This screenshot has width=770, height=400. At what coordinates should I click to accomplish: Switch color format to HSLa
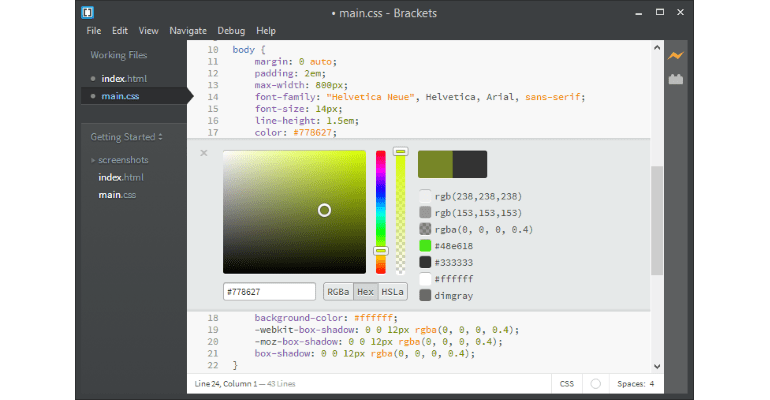coord(393,292)
